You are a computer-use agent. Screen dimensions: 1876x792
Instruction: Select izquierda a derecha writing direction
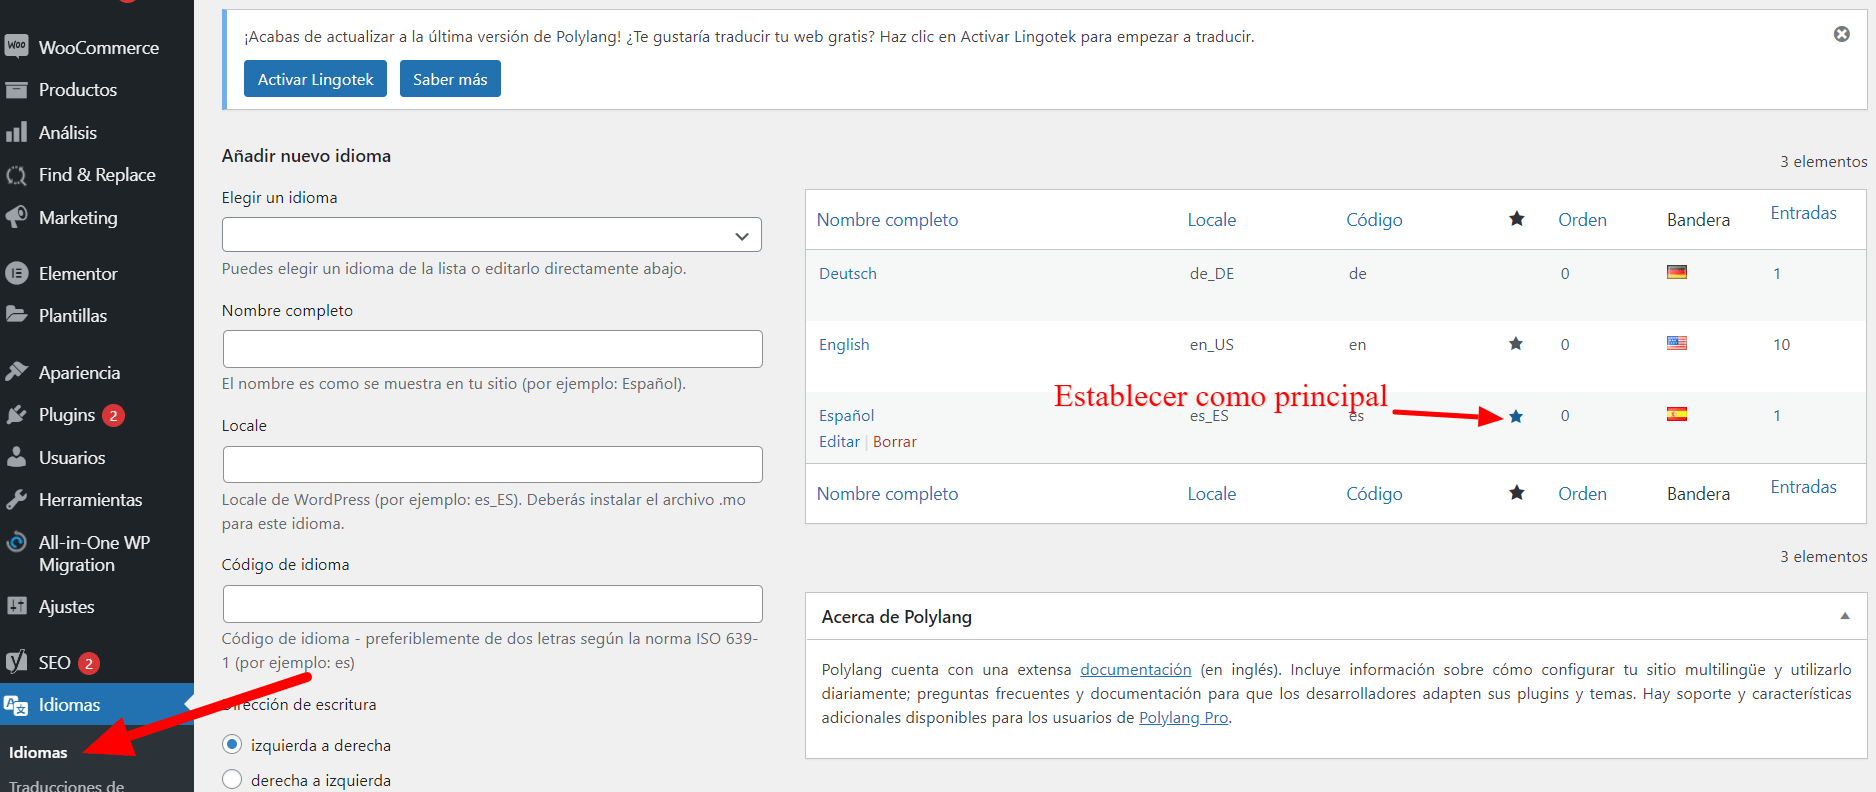[232, 744]
